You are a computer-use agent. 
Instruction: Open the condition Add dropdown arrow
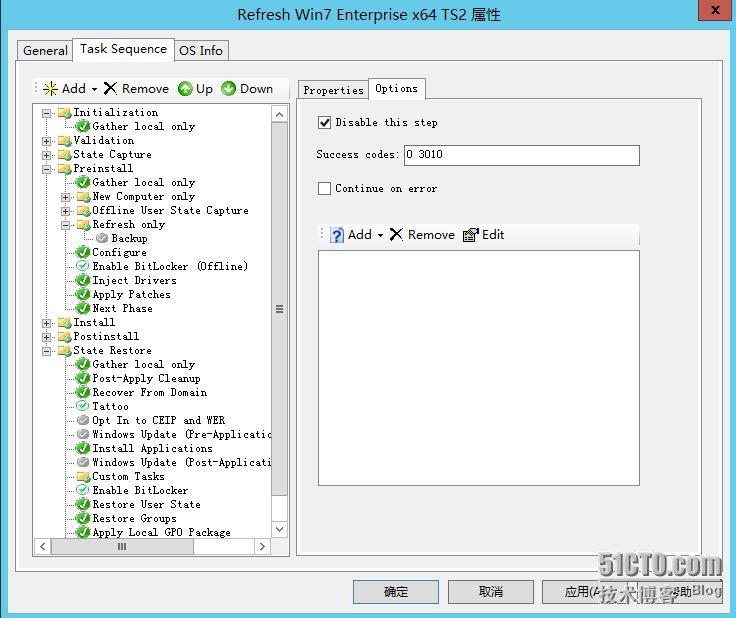380,235
